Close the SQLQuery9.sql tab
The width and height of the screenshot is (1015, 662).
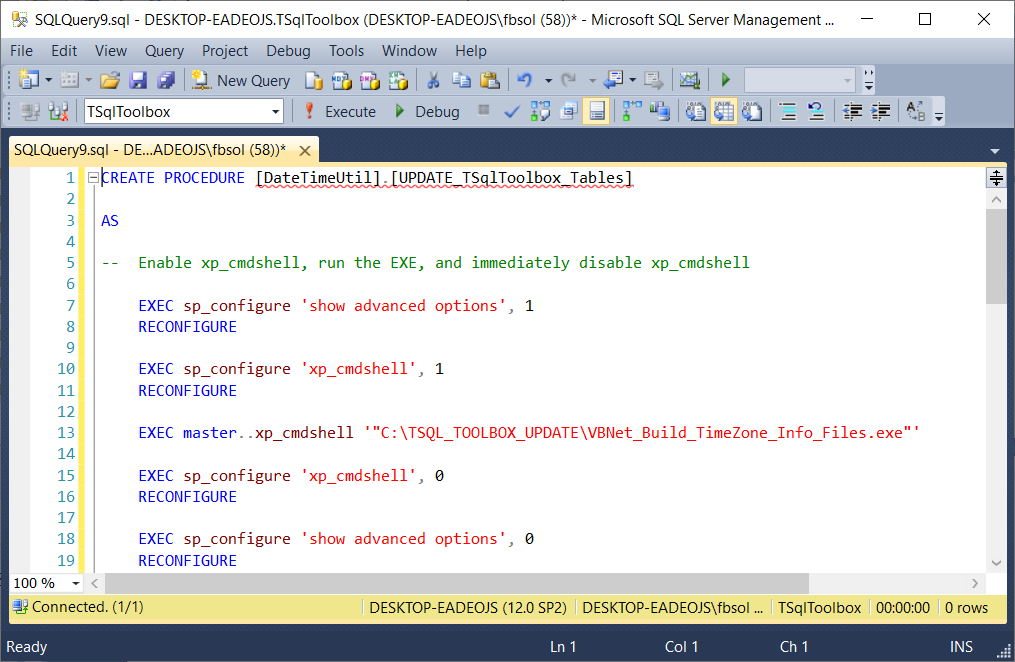[305, 151]
